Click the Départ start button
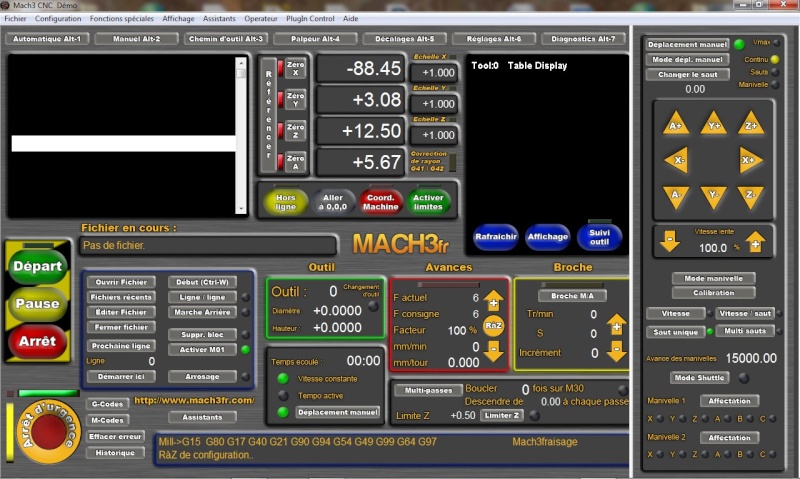This screenshot has width=800, height=479. coord(37,266)
